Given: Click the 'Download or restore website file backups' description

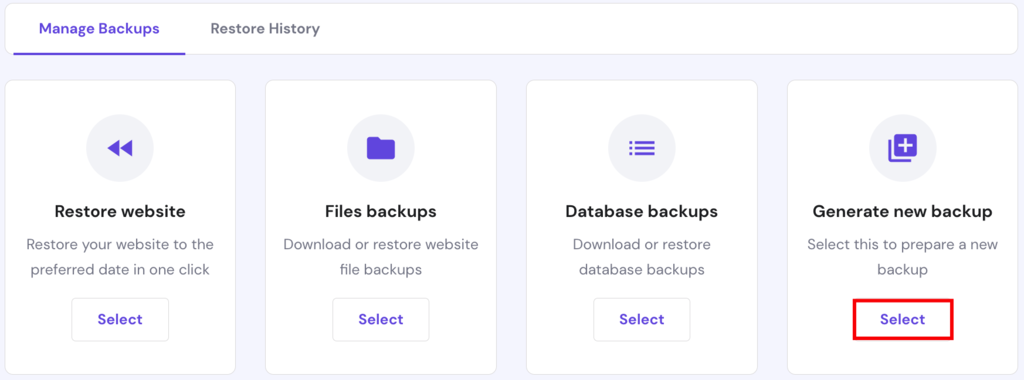Looking at the screenshot, I should 381,257.
